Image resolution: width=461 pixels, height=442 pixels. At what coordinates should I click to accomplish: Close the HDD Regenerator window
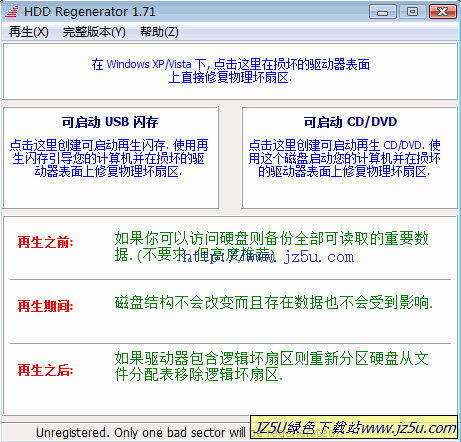click(443, 12)
